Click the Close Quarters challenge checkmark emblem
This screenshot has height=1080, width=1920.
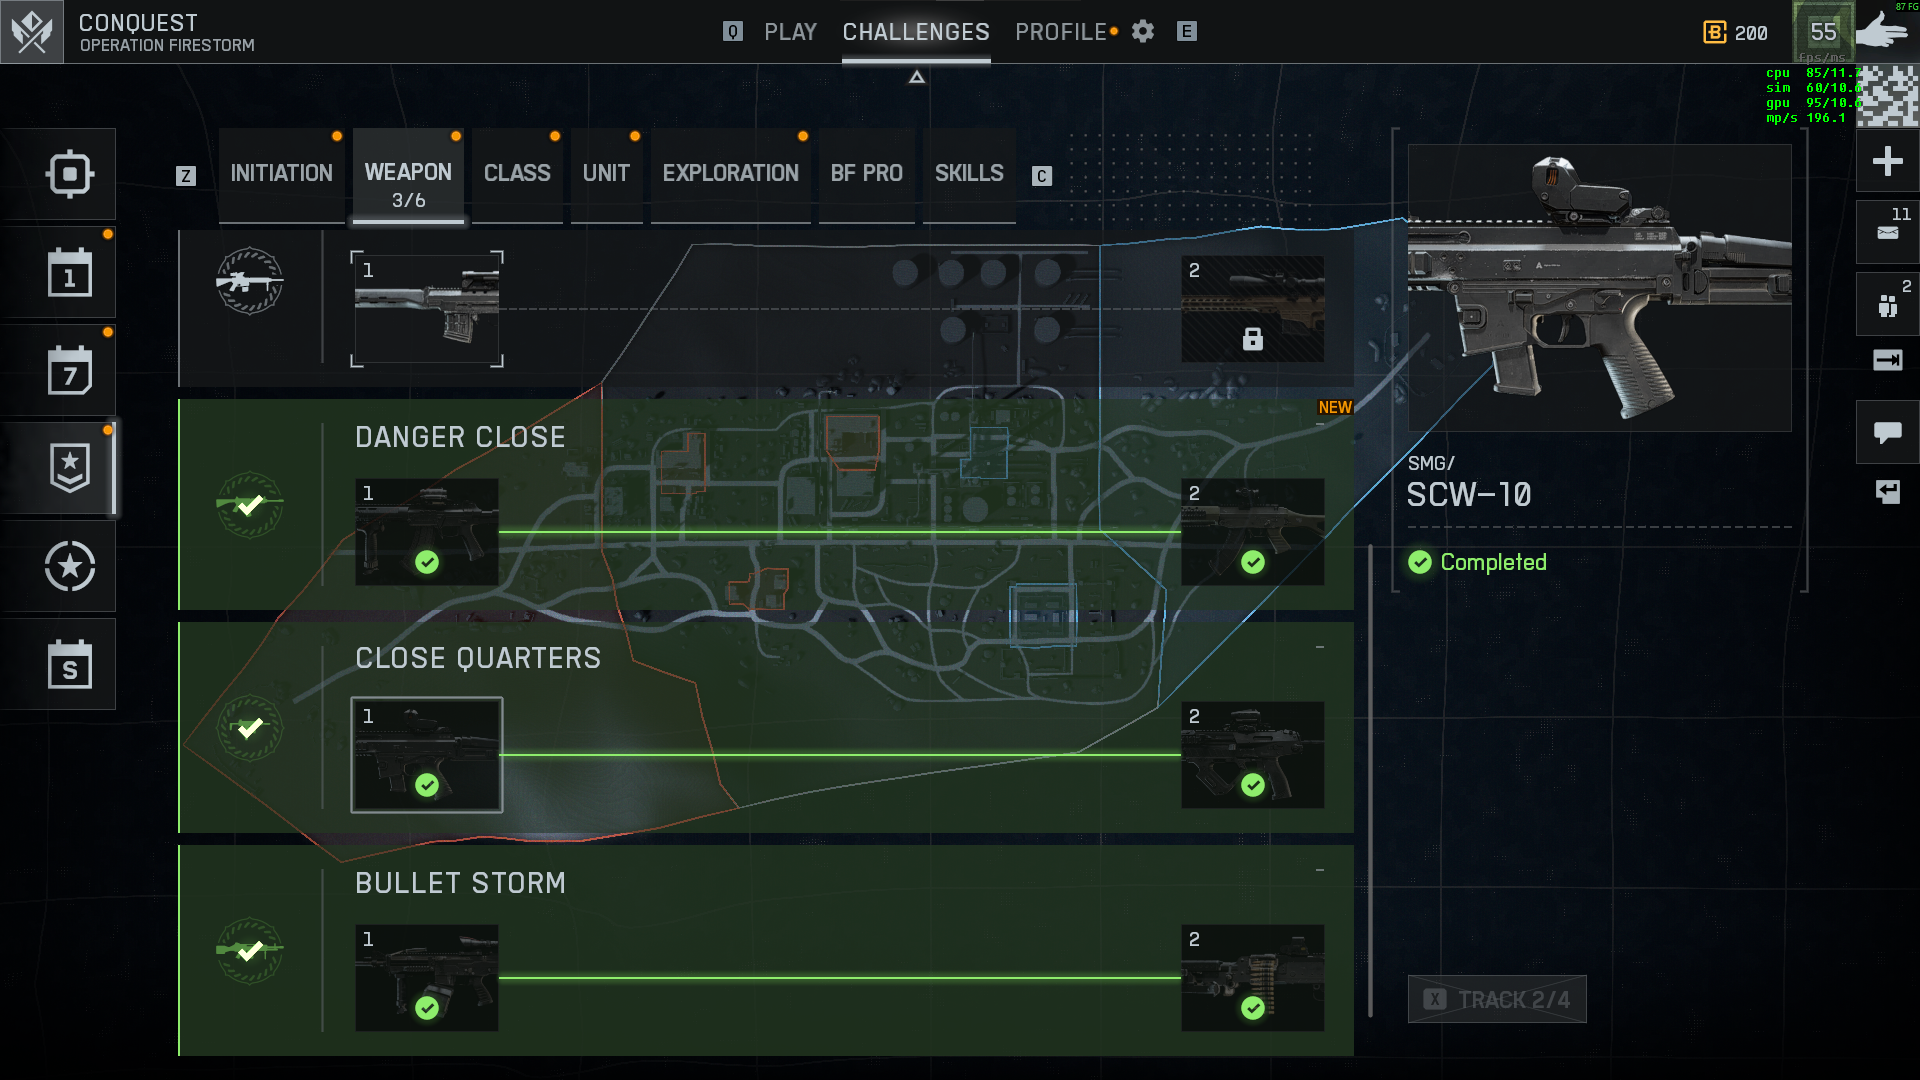[250, 728]
